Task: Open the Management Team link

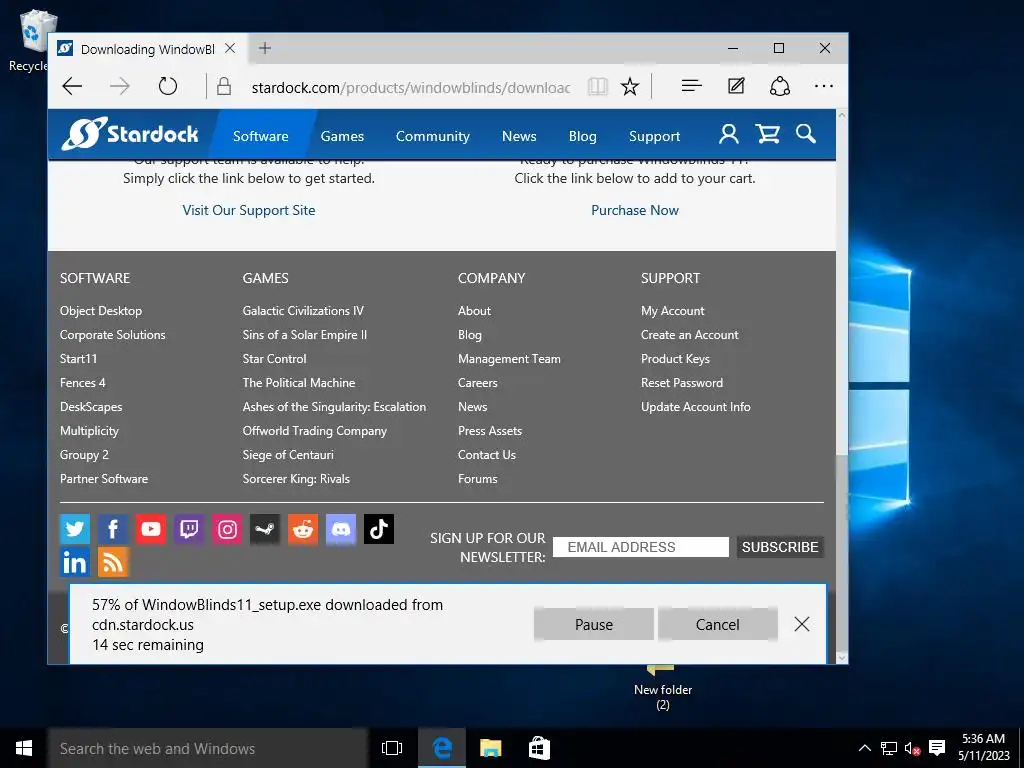Action: pyautogui.click(x=509, y=359)
